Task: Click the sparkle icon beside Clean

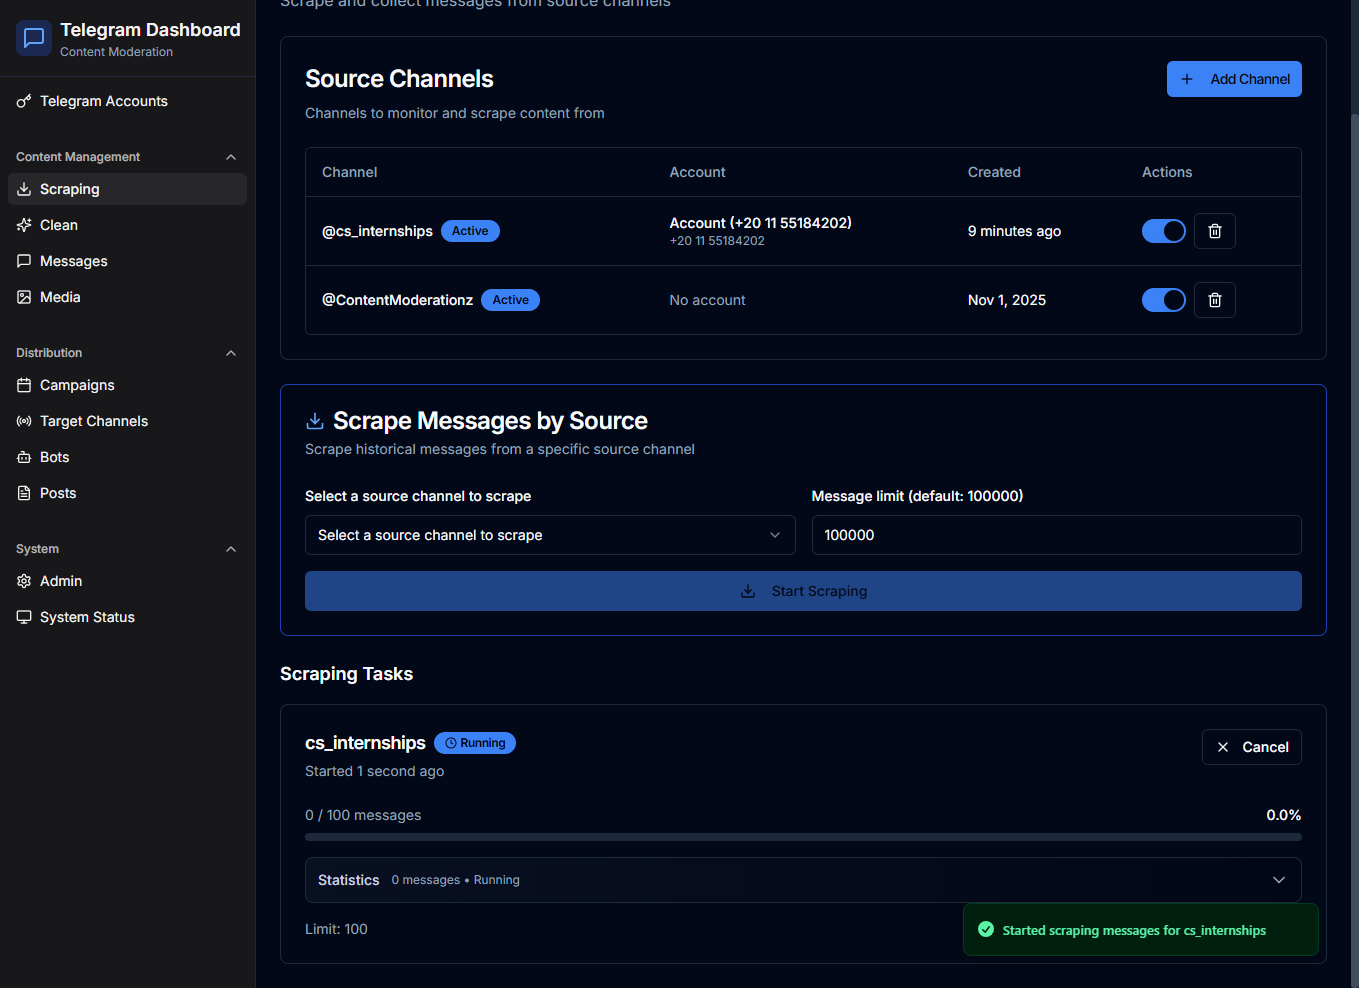Action: pos(24,225)
